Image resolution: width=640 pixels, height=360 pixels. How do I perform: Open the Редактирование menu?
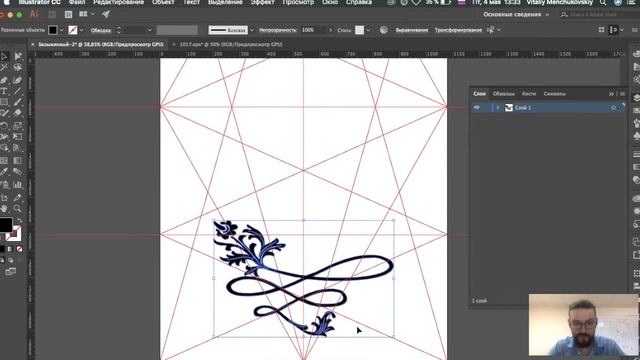click(x=118, y=2)
